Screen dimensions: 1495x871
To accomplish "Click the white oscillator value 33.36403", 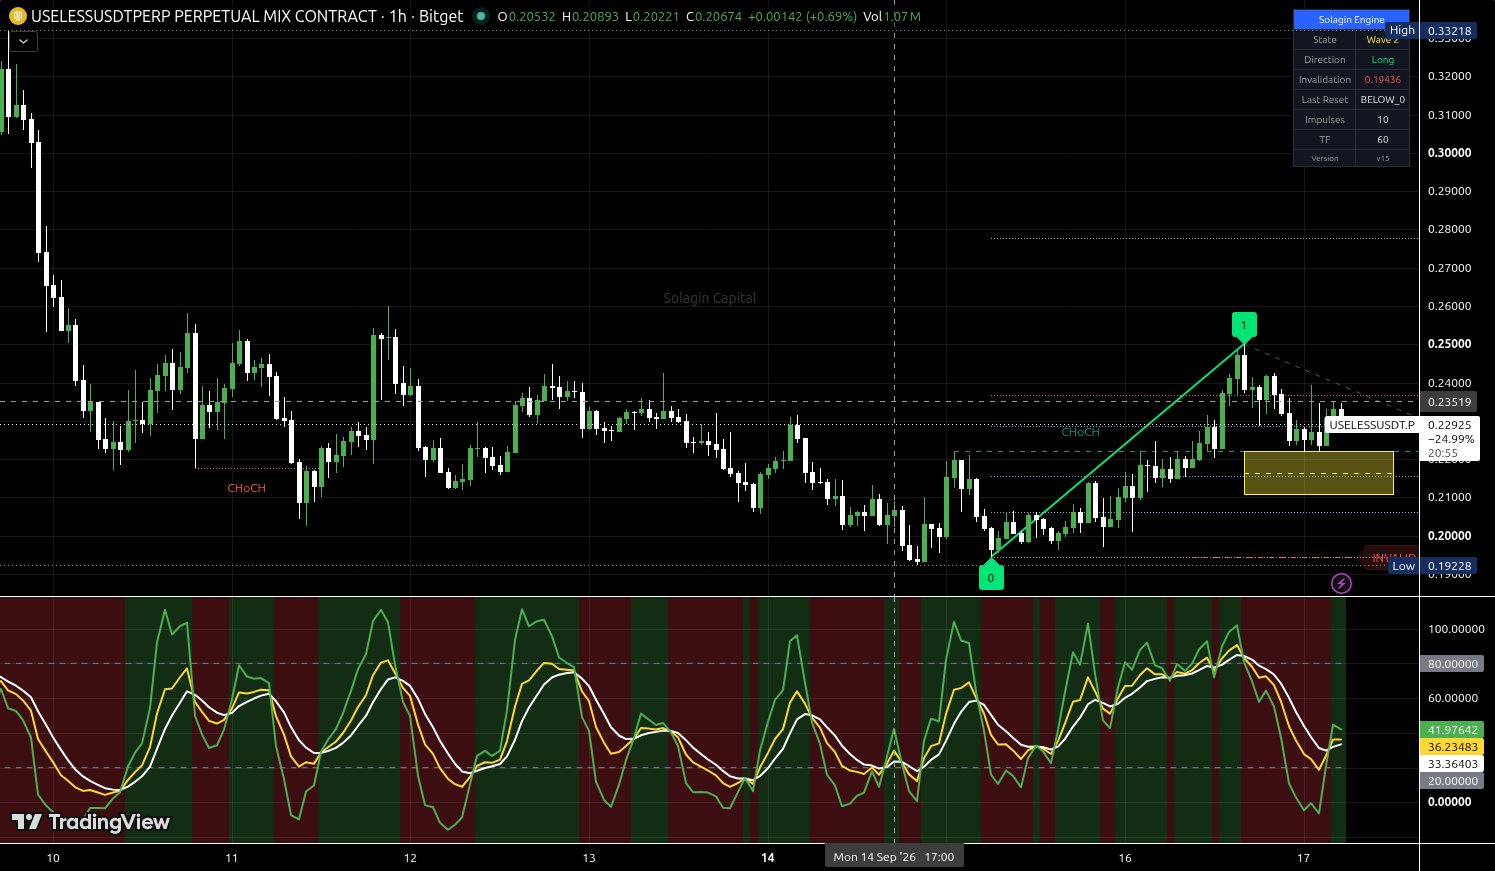I will 1452,764.
